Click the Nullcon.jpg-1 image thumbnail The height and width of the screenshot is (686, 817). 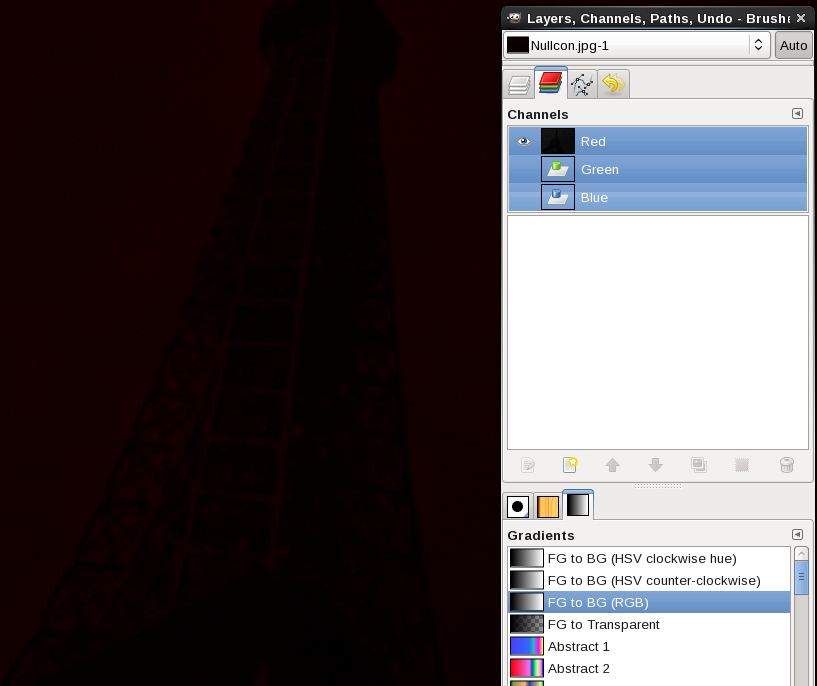tap(518, 45)
